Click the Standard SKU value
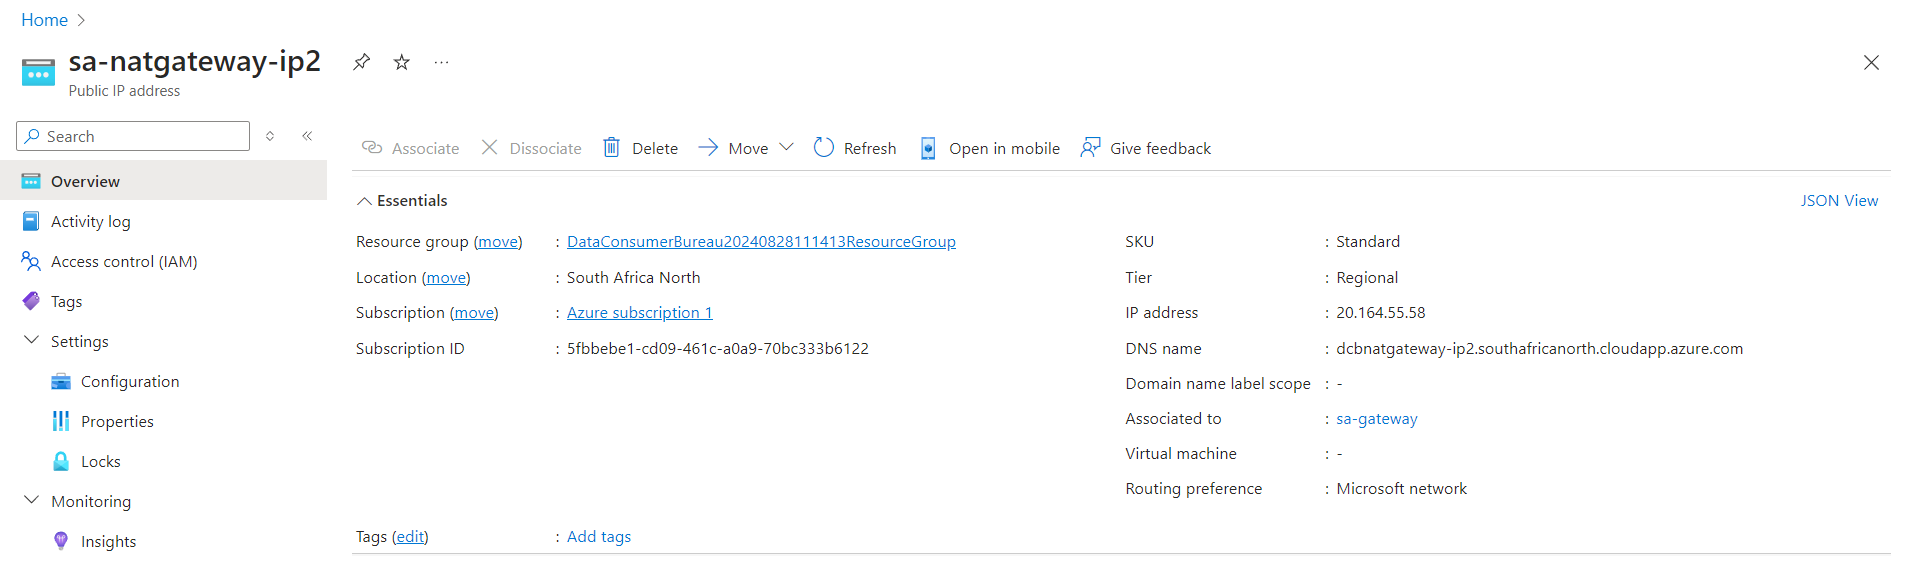This screenshot has width=1915, height=561. pyautogui.click(x=1368, y=242)
